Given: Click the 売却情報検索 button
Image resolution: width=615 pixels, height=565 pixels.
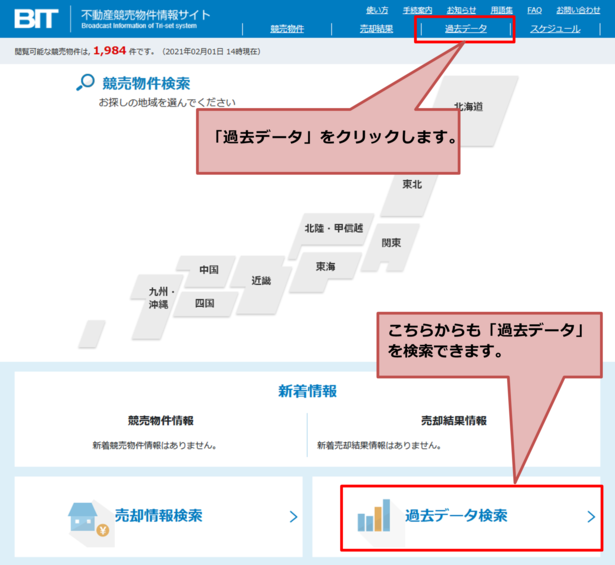Looking at the screenshot, I should tap(158, 516).
